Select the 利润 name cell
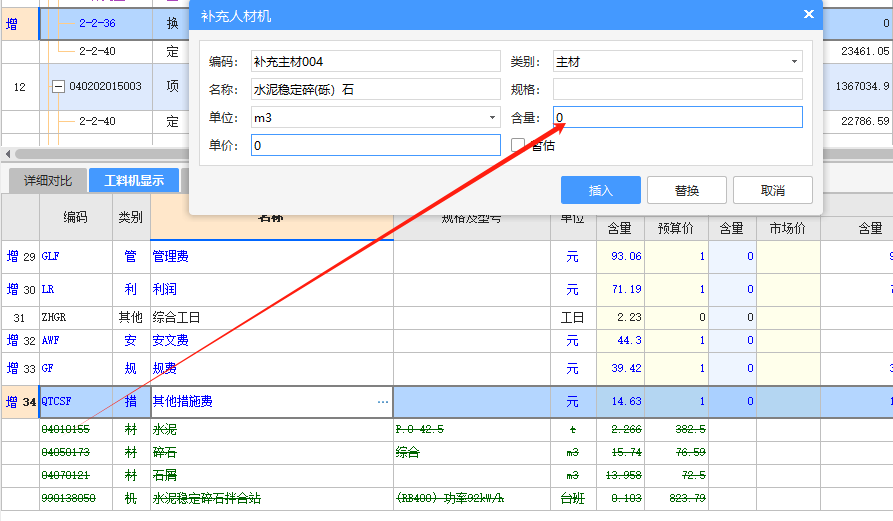893x521 pixels. 272,290
